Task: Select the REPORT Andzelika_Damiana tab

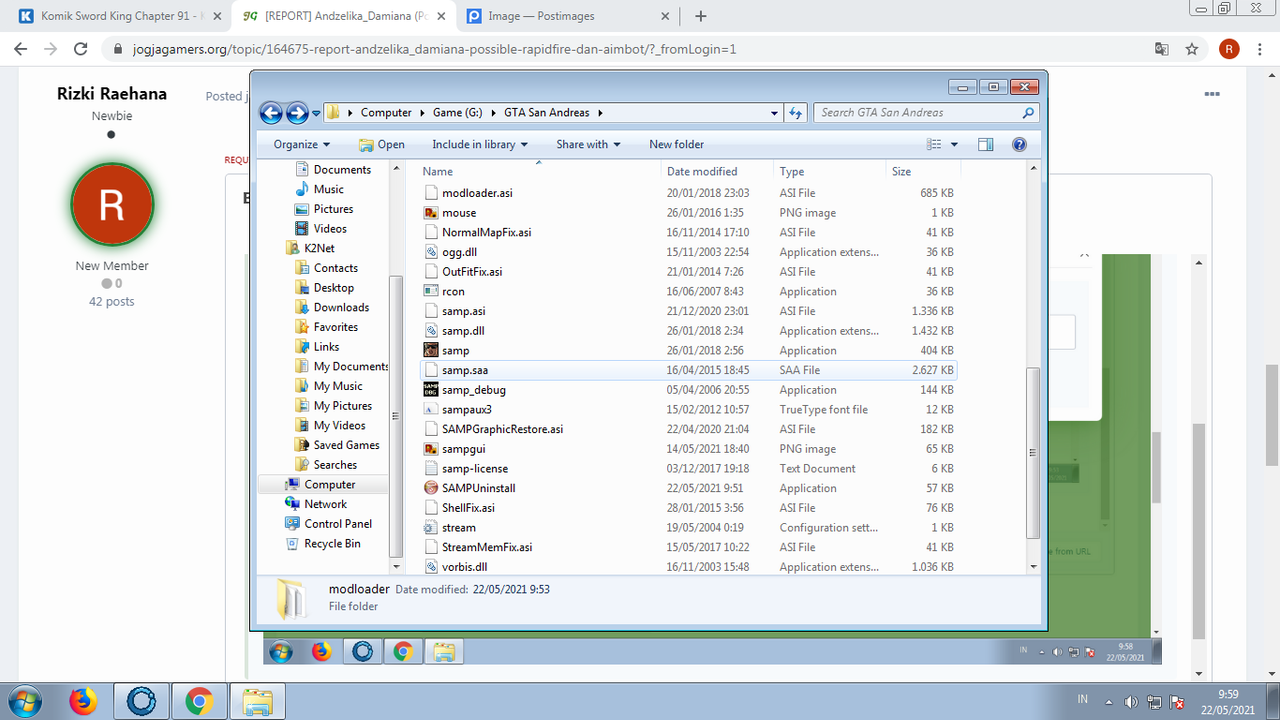Action: point(343,16)
